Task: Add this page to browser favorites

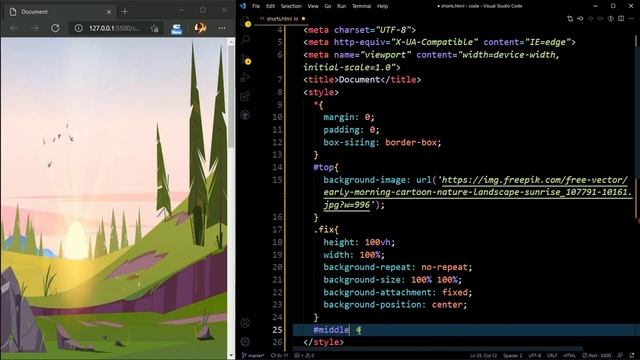Action: 154,28
